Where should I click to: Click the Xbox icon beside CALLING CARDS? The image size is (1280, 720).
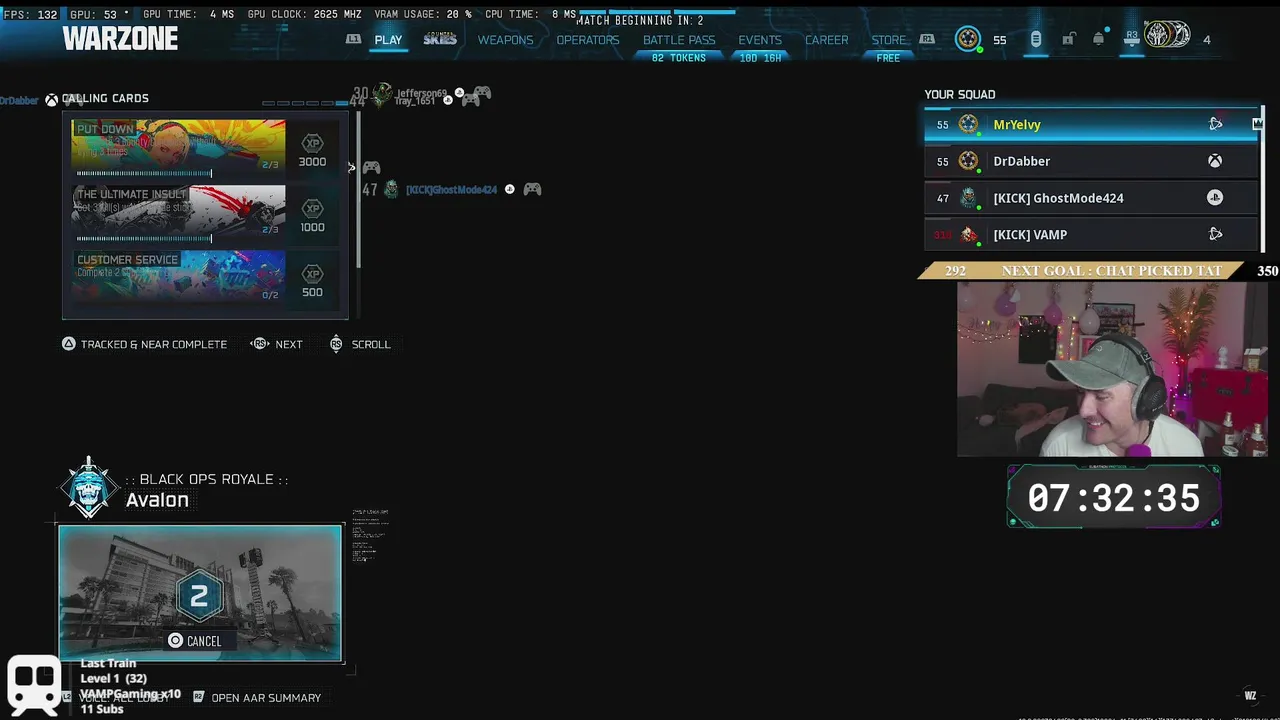click(x=51, y=100)
